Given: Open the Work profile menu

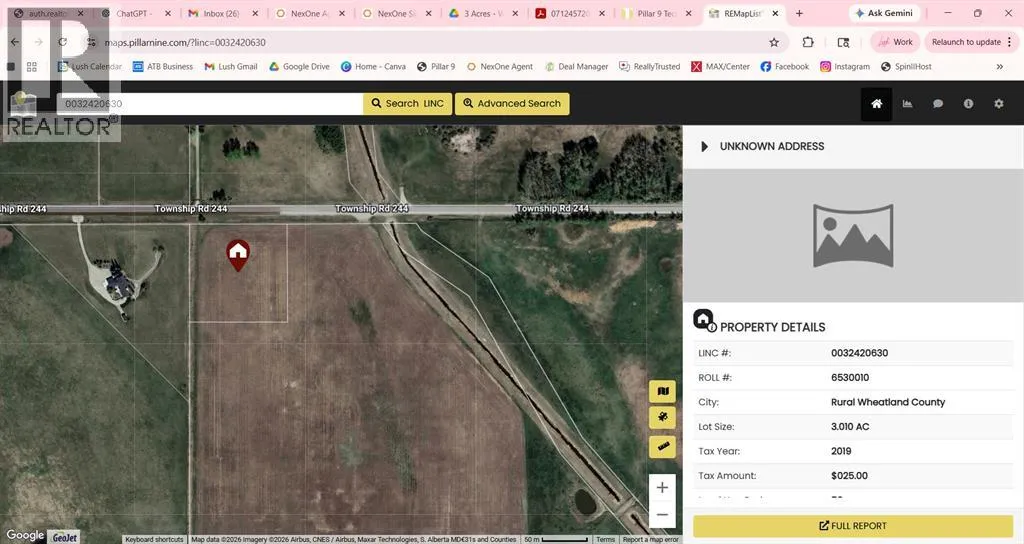Looking at the screenshot, I should click(x=894, y=42).
